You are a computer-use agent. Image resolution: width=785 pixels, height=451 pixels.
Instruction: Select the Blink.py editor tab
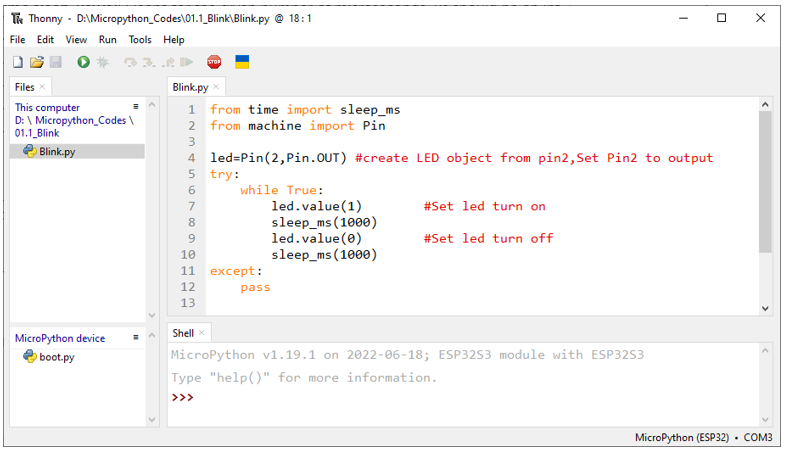pos(190,87)
